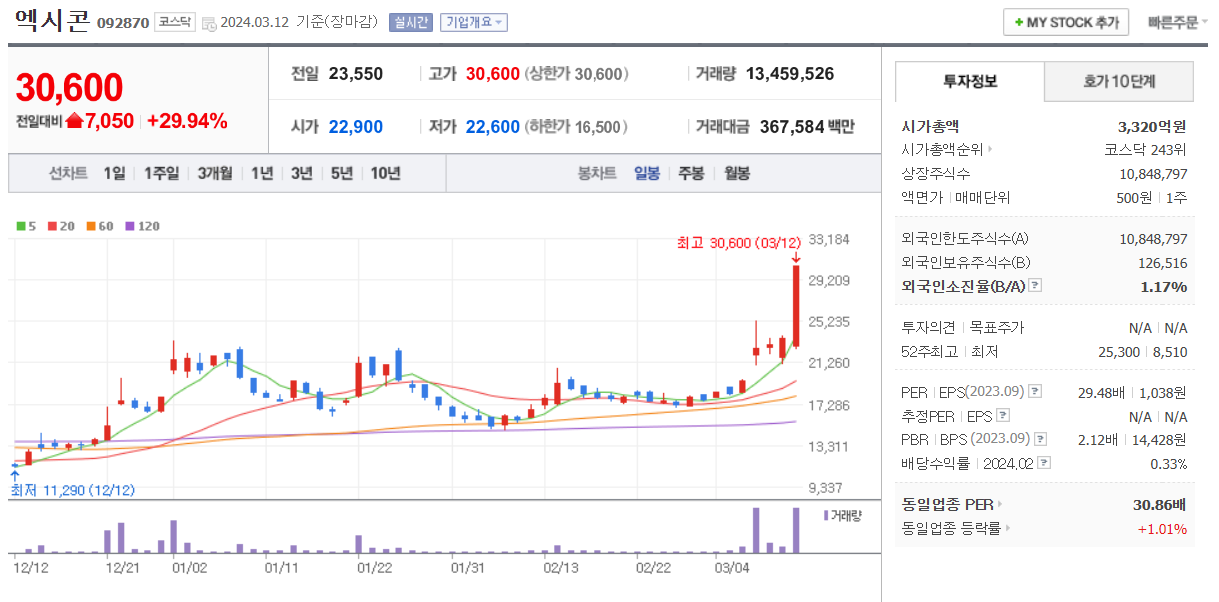Select the 월봉 monthly candle chart
The height and width of the screenshot is (602, 1219).
click(737, 173)
